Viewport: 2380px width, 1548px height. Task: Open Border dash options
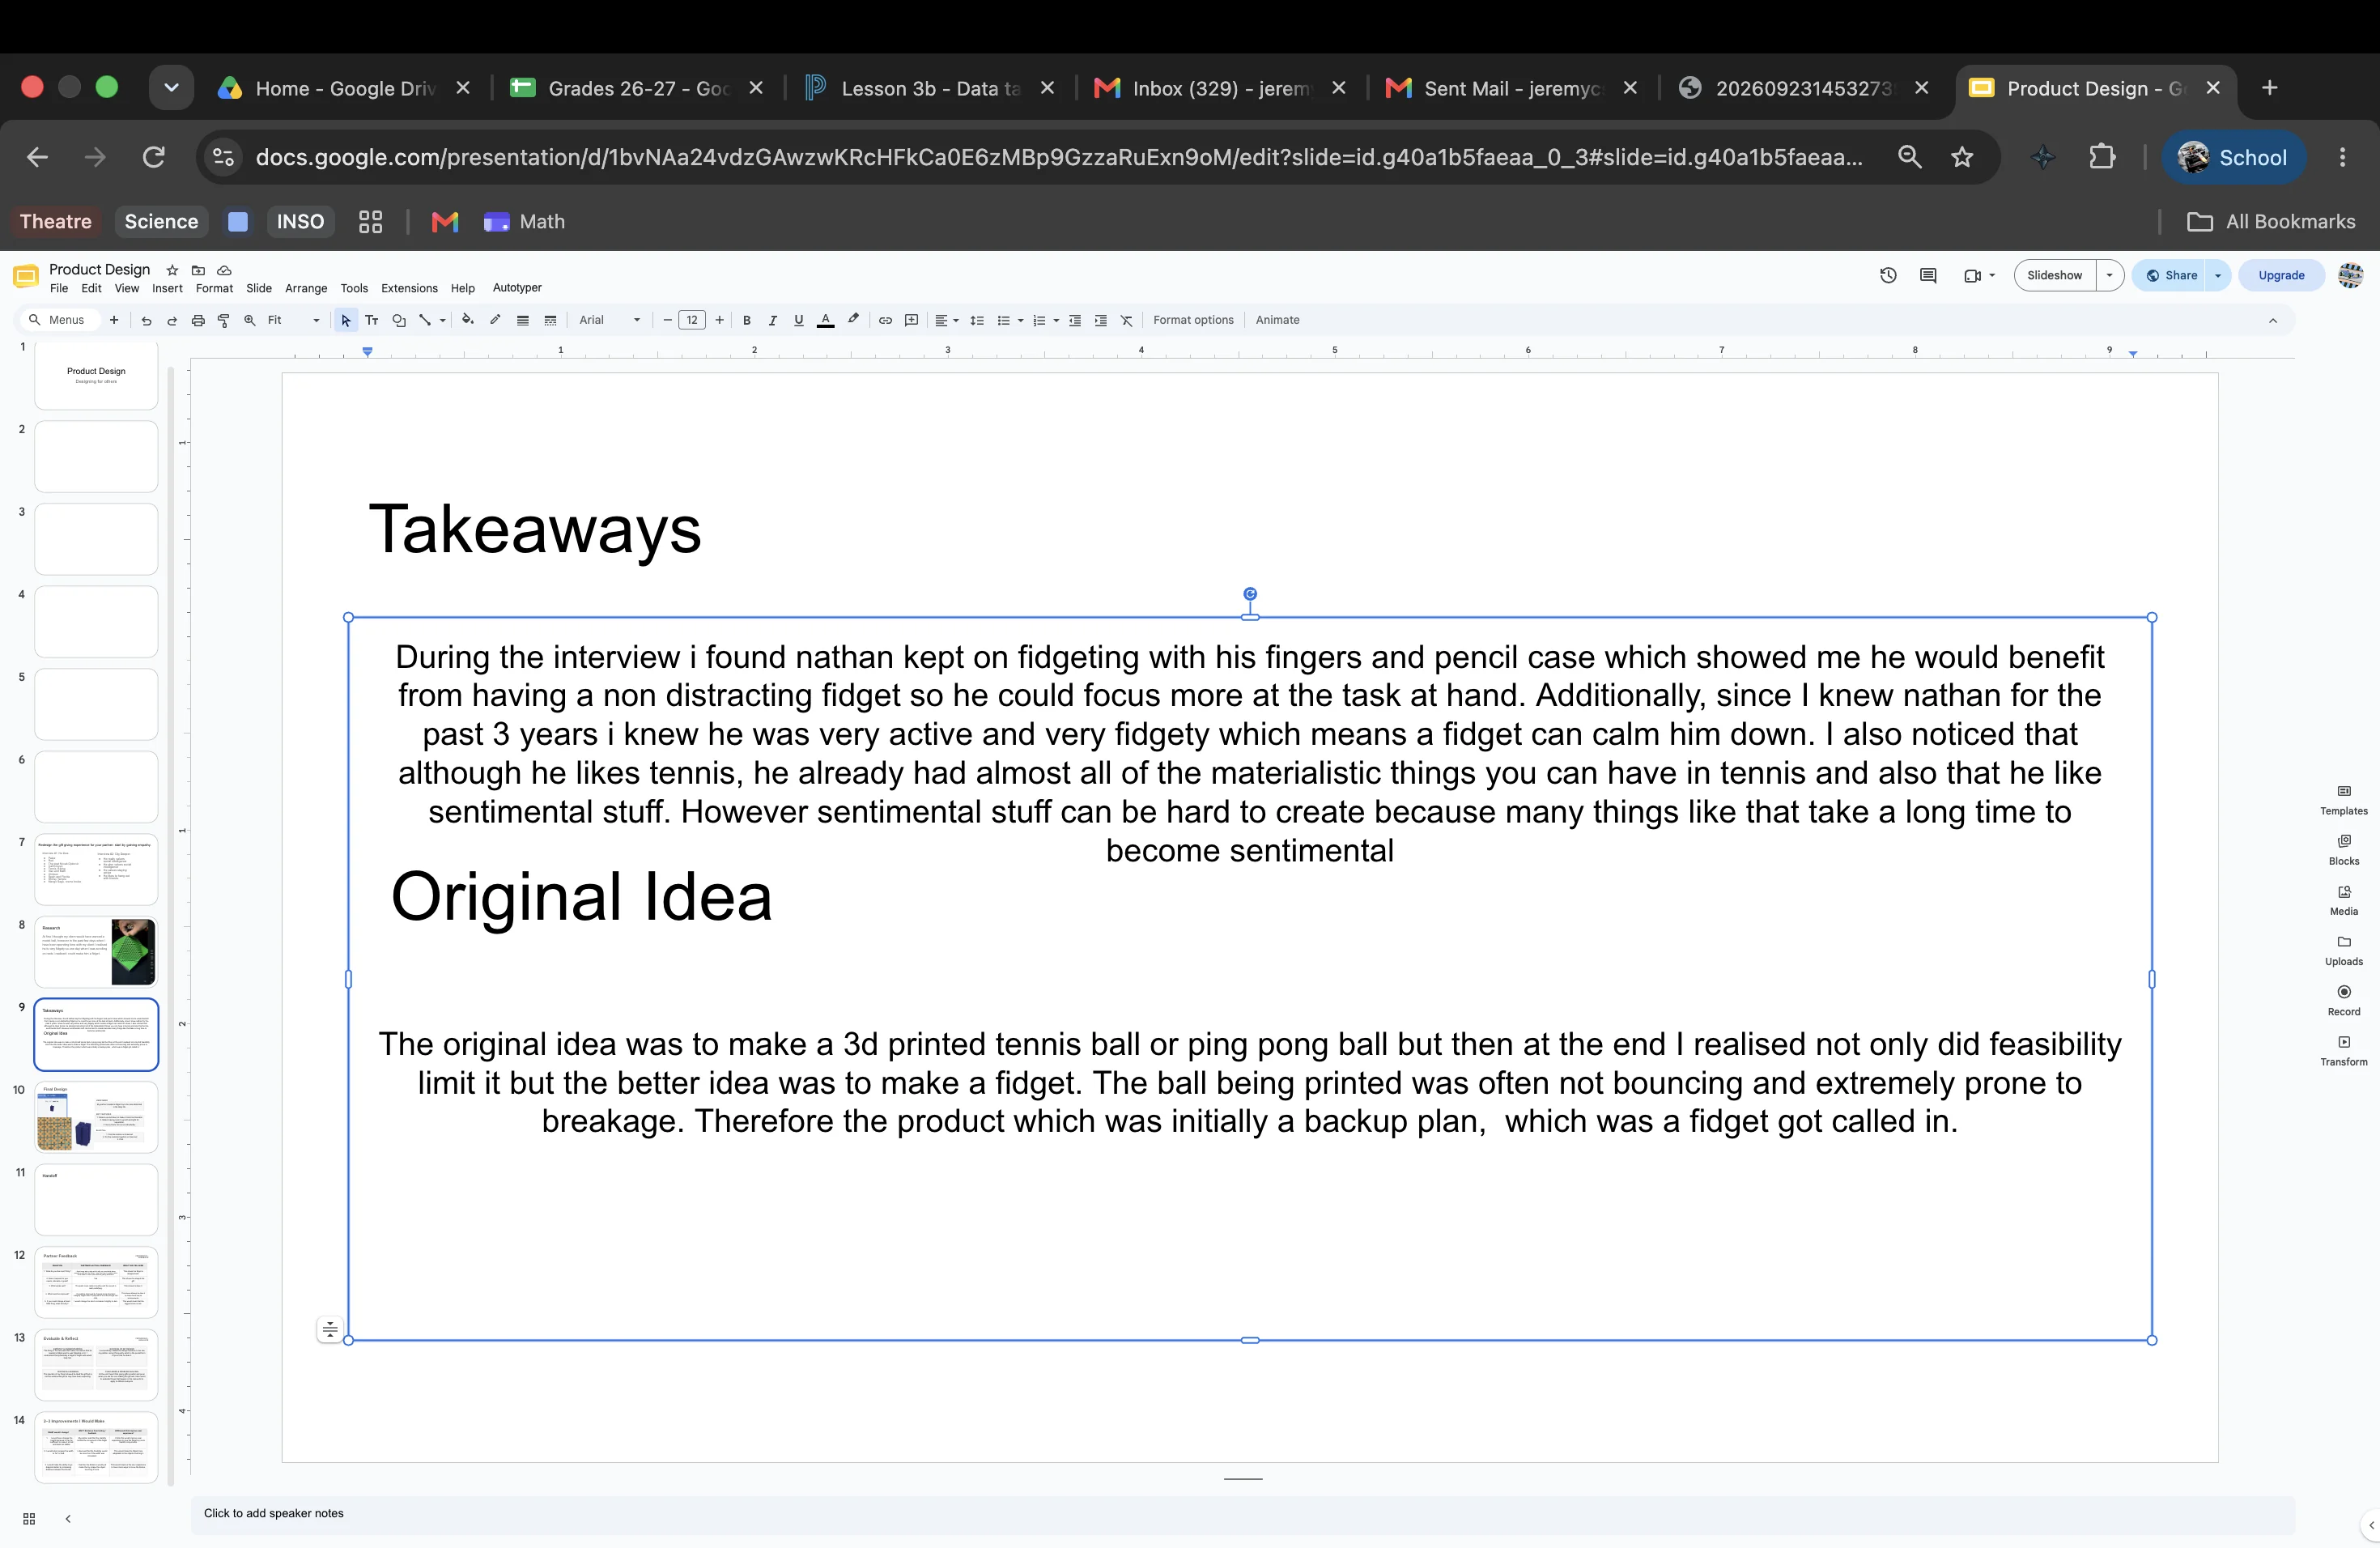(550, 321)
